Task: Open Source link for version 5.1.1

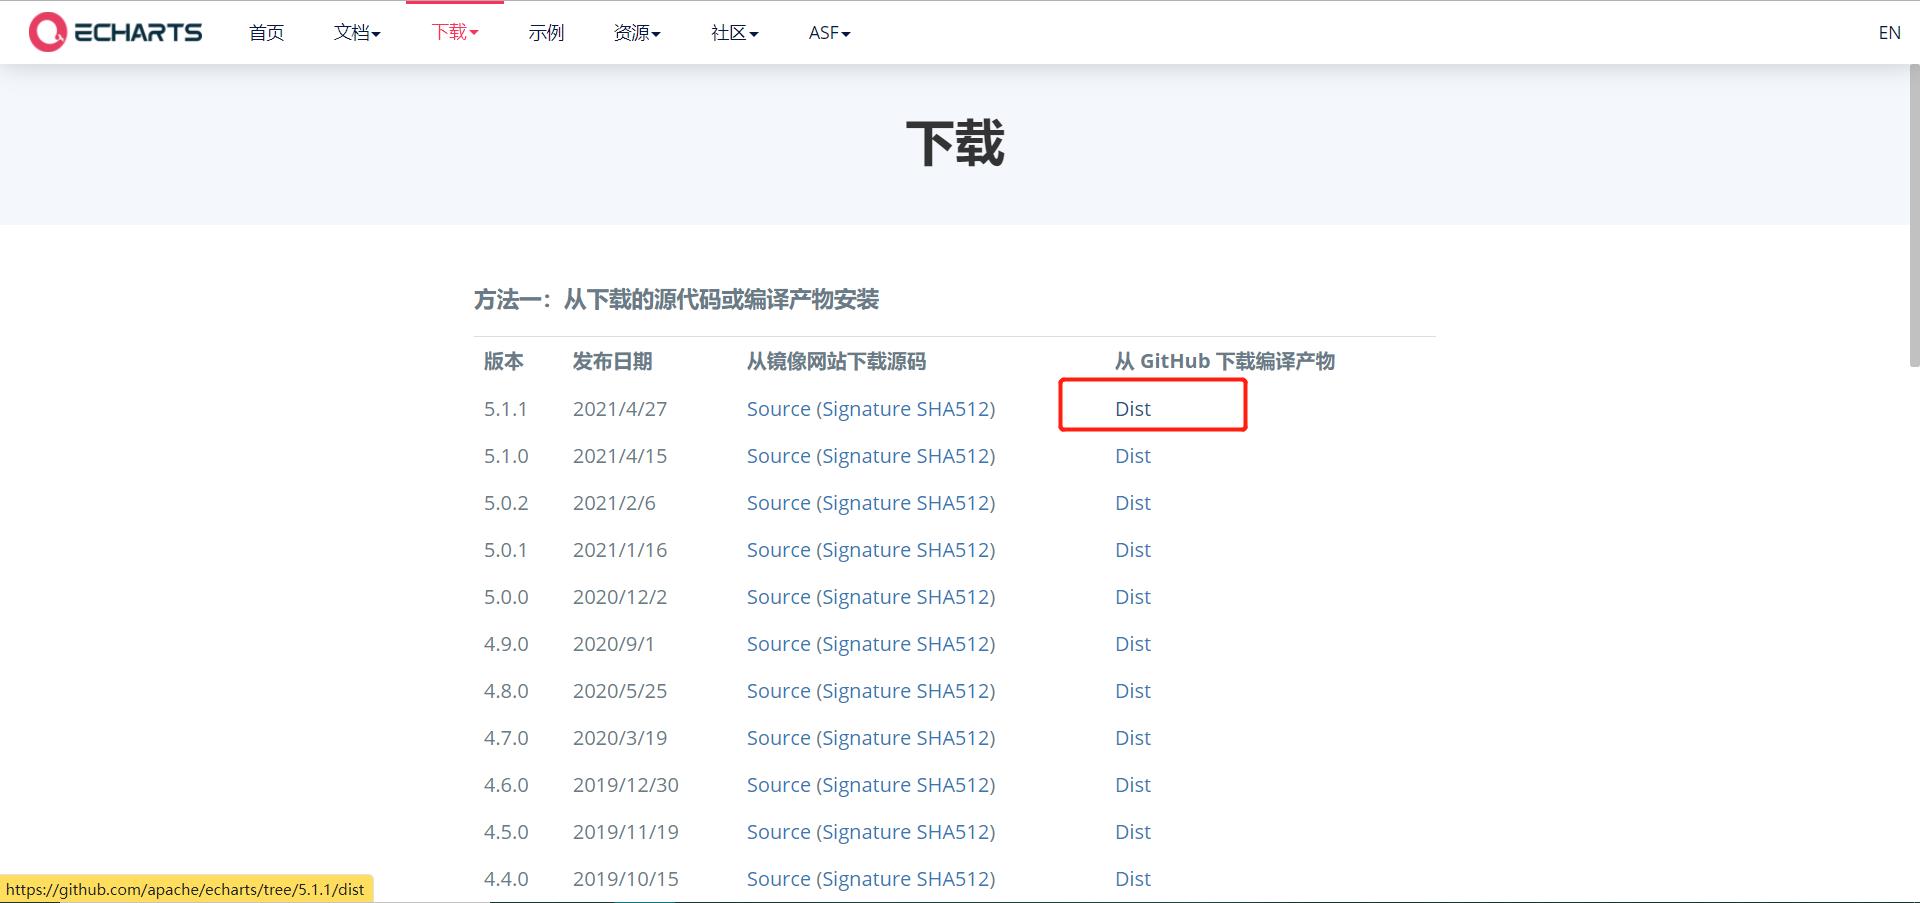Action: point(778,409)
